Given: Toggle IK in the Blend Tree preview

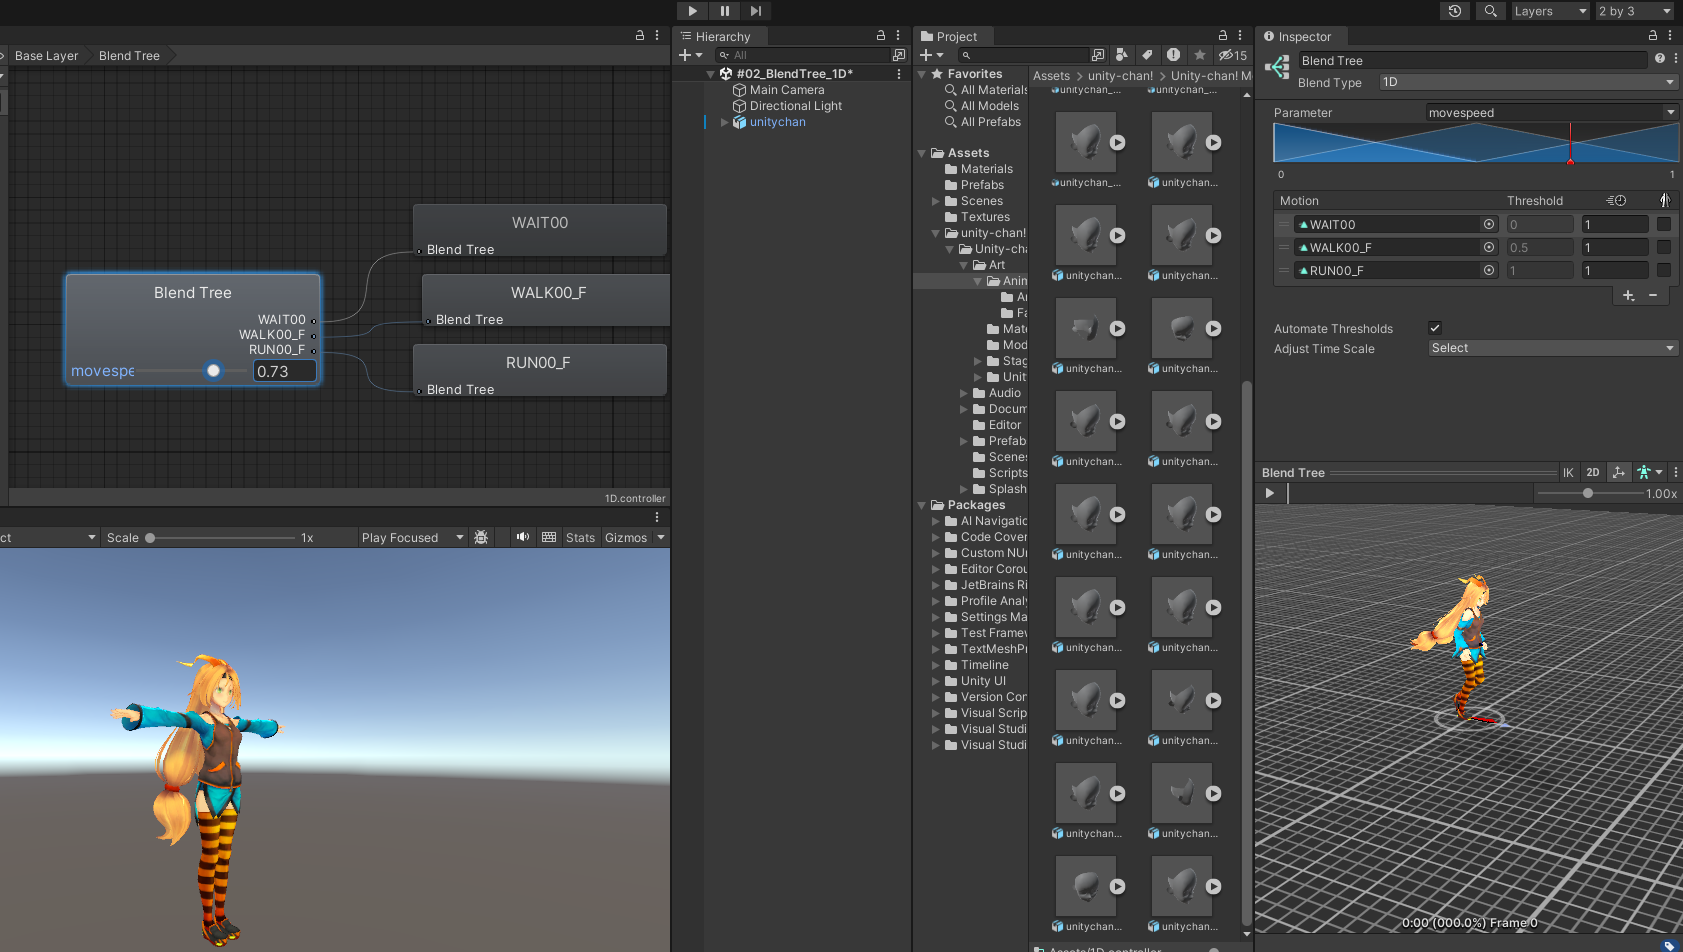Looking at the screenshot, I should (1568, 473).
